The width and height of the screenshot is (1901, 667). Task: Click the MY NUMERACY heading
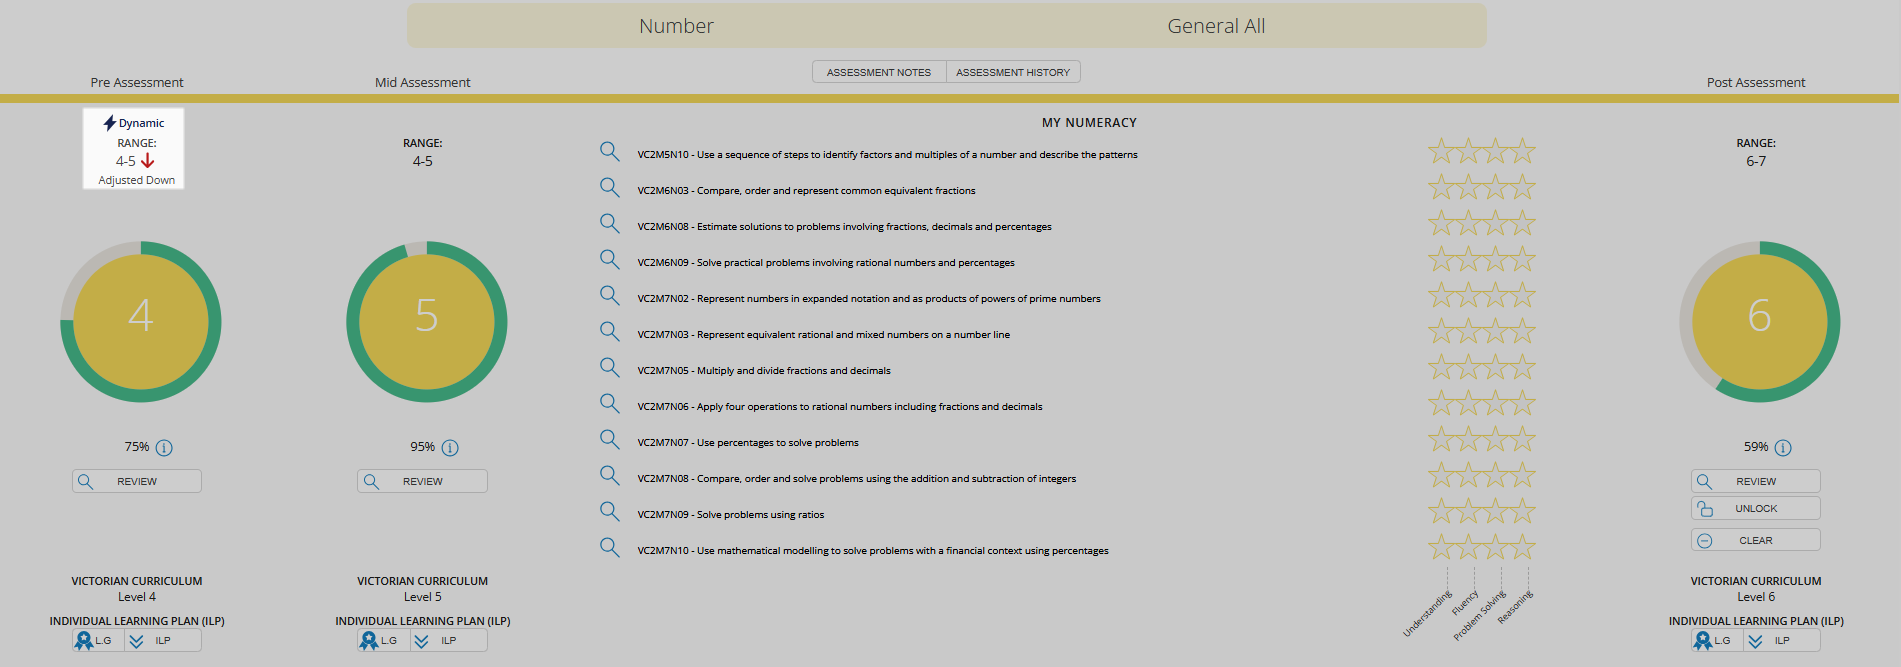[x=1089, y=123]
